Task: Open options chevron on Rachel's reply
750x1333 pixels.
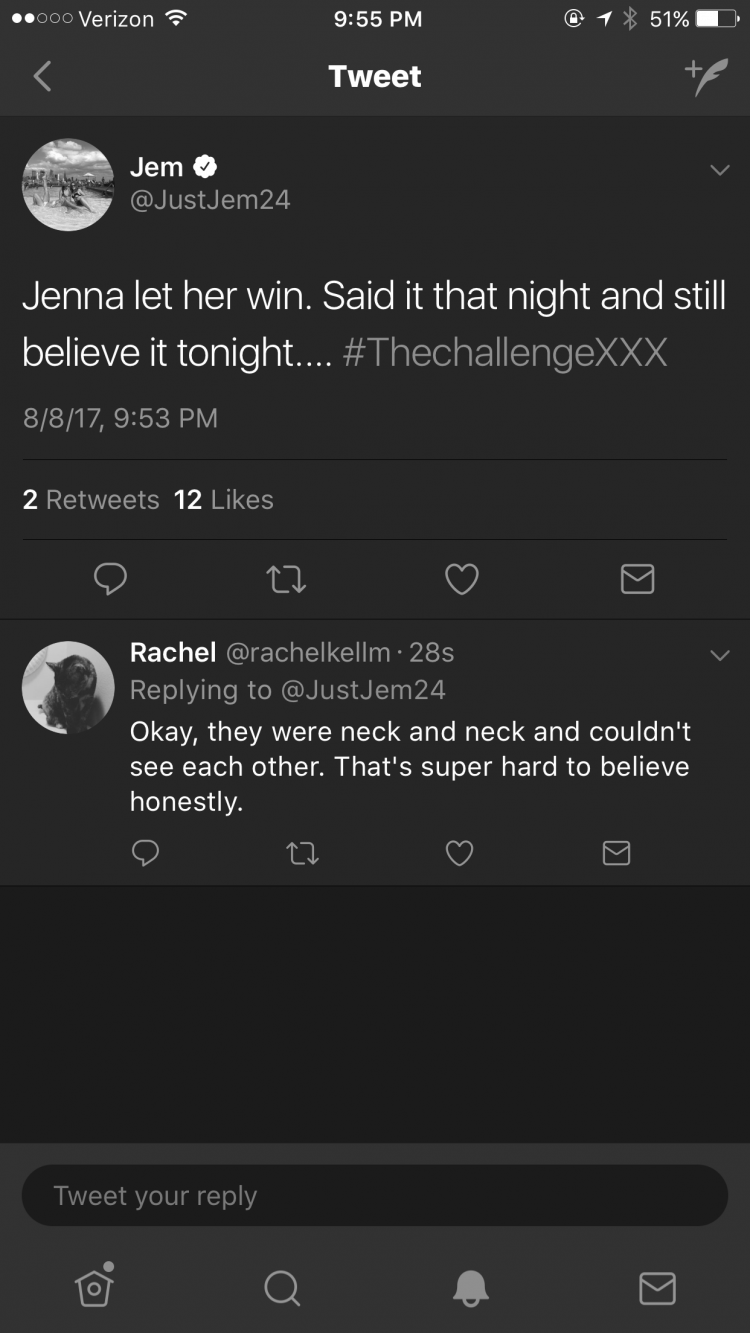Action: (x=719, y=656)
